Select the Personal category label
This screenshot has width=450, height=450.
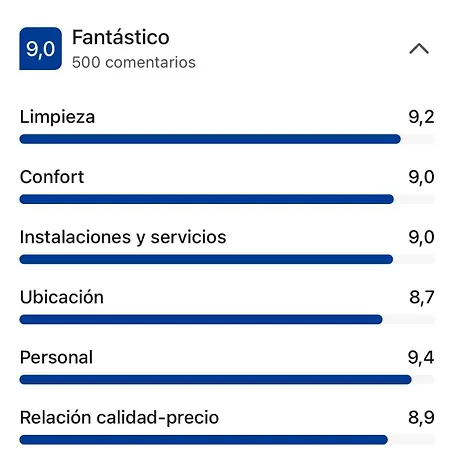click(x=56, y=357)
